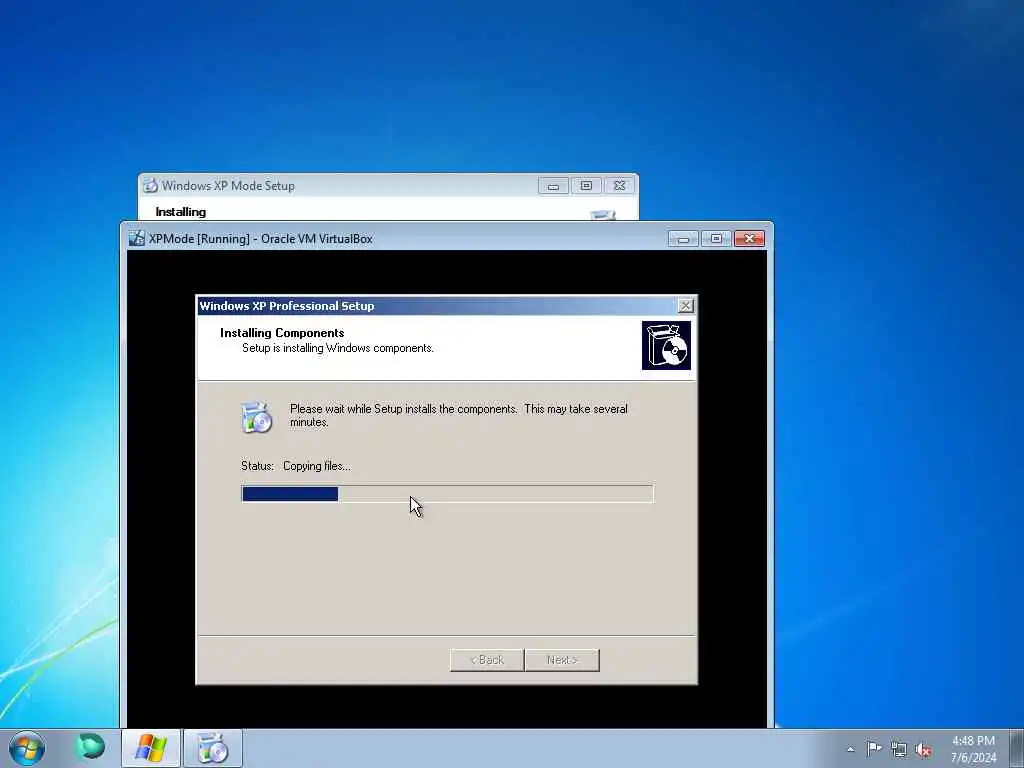Close the Windows XP Professional Setup dialog
The height and width of the screenshot is (768, 1024).
point(685,306)
